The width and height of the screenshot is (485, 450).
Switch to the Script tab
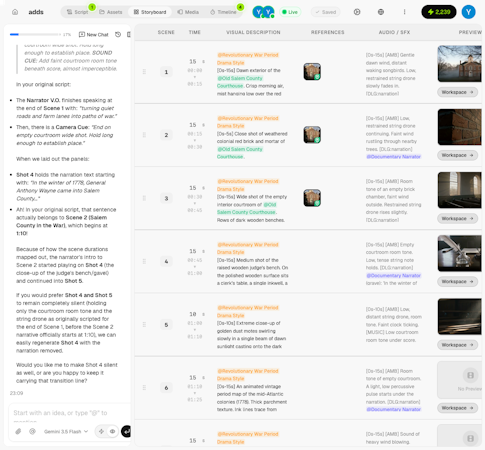click(77, 12)
